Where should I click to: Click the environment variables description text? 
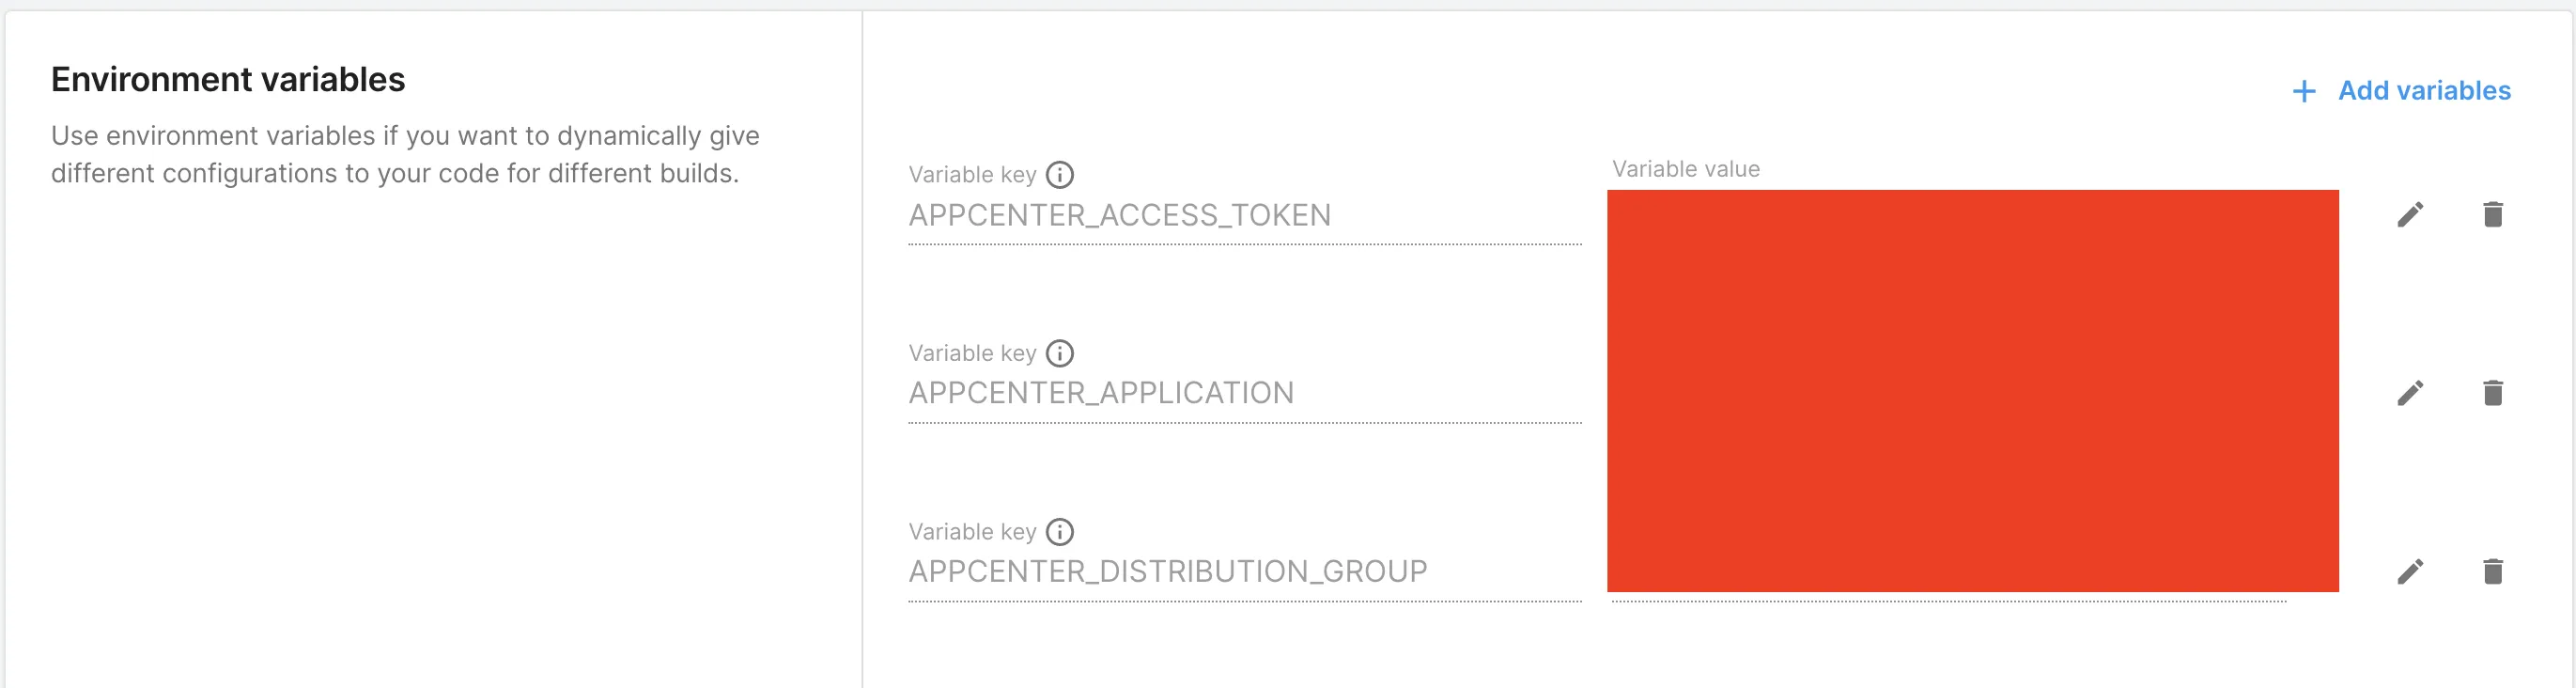tap(405, 154)
